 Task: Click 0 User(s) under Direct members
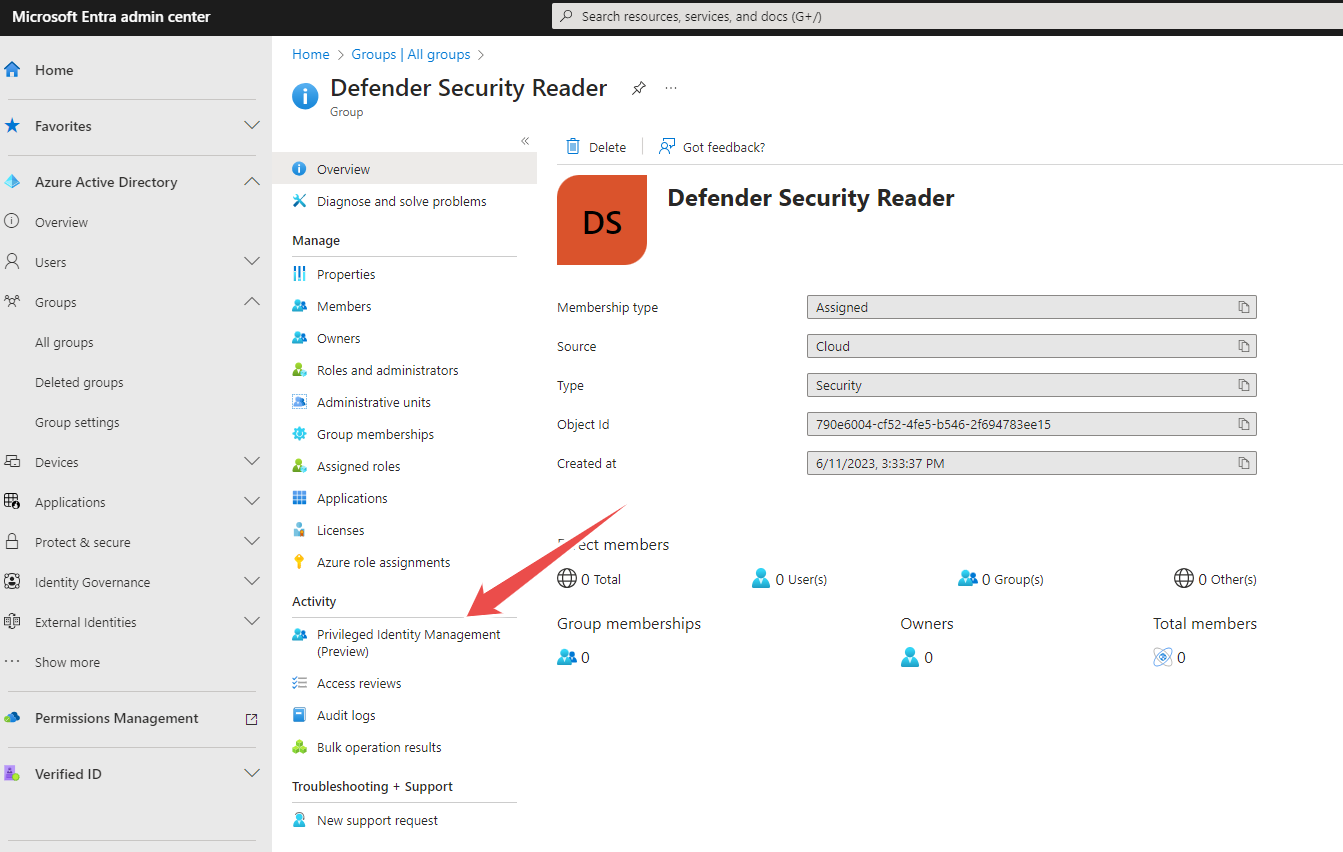[x=789, y=579]
